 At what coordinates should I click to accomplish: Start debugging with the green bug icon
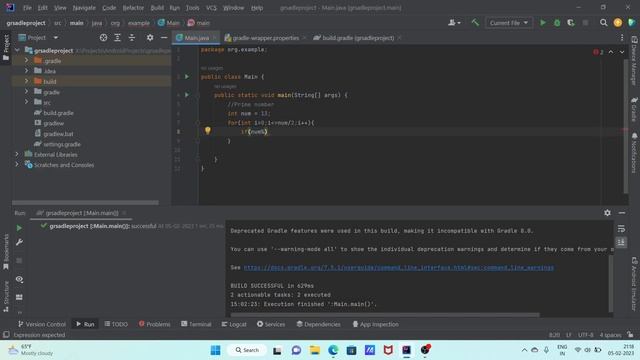point(557,23)
